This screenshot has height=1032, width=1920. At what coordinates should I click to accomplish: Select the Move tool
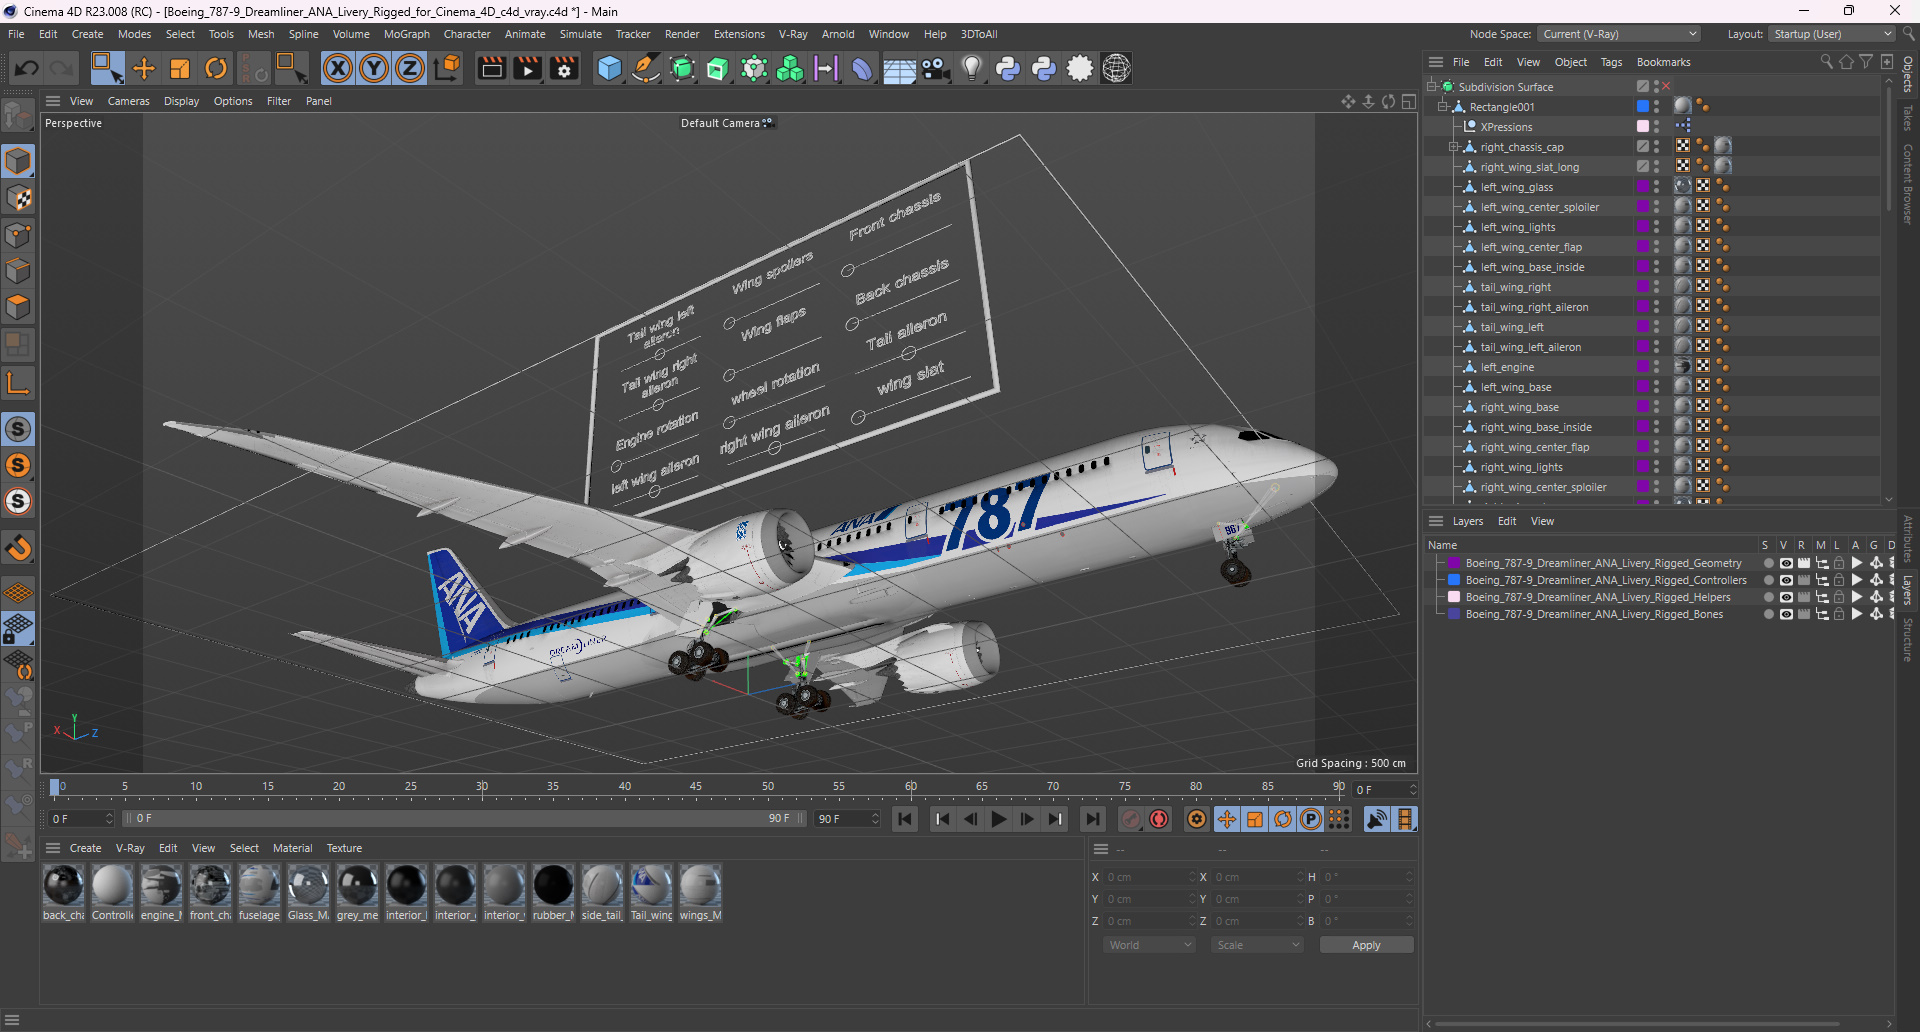pyautogui.click(x=144, y=68)
